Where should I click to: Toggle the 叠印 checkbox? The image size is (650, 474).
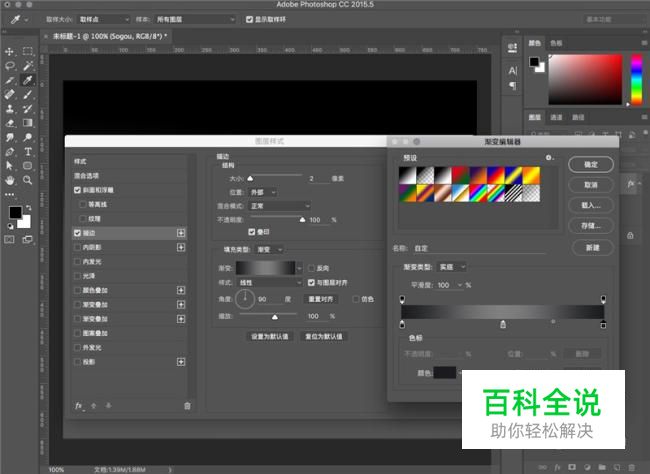[252, 232]
